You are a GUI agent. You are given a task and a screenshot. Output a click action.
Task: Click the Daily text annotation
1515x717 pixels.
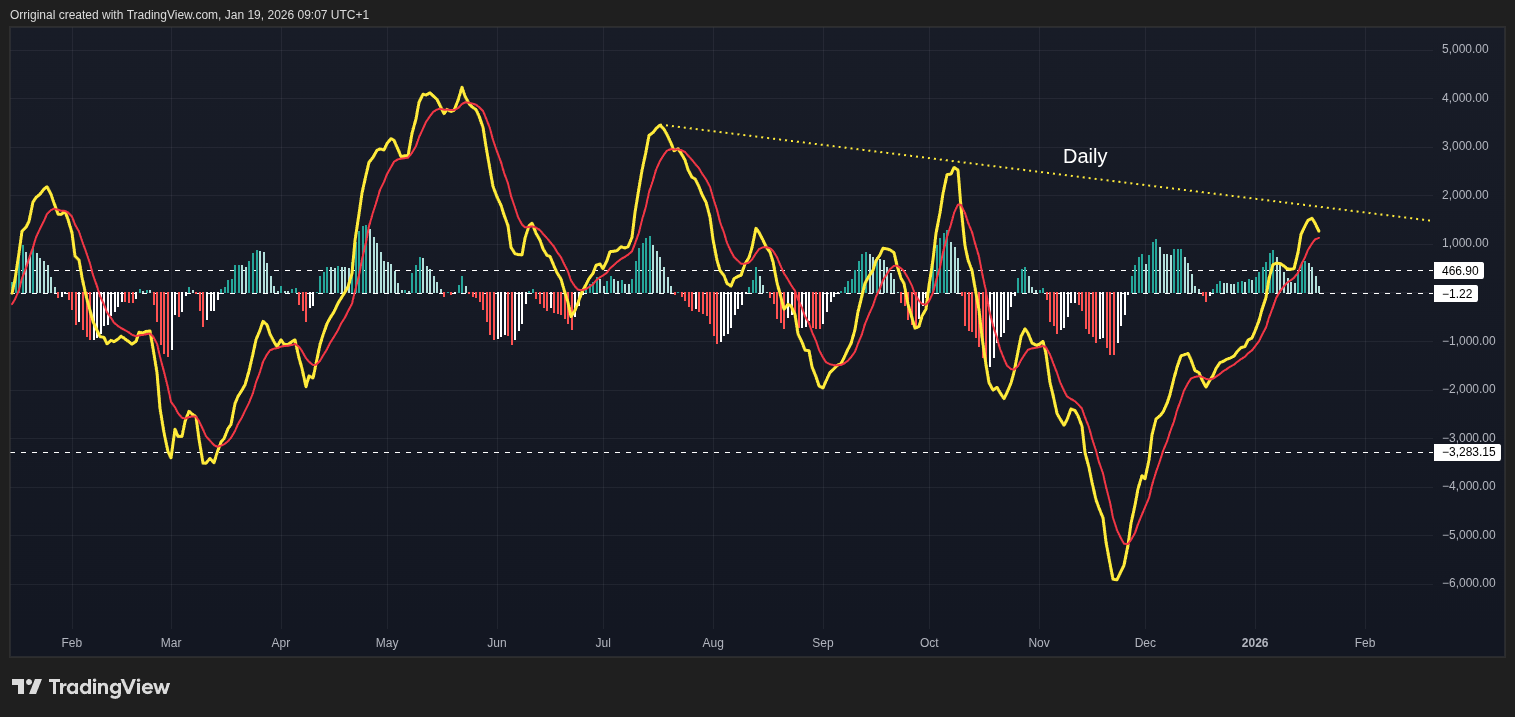1085,156
